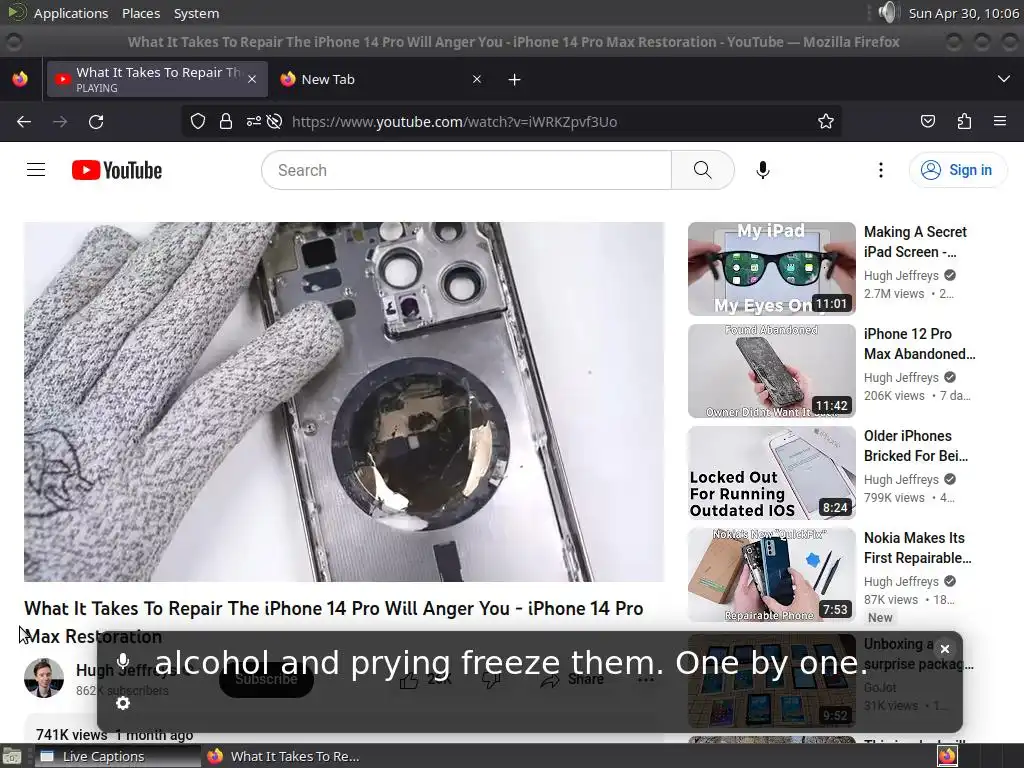
Task: Reload the page with the refresh icon
Action: pos(96,121)
